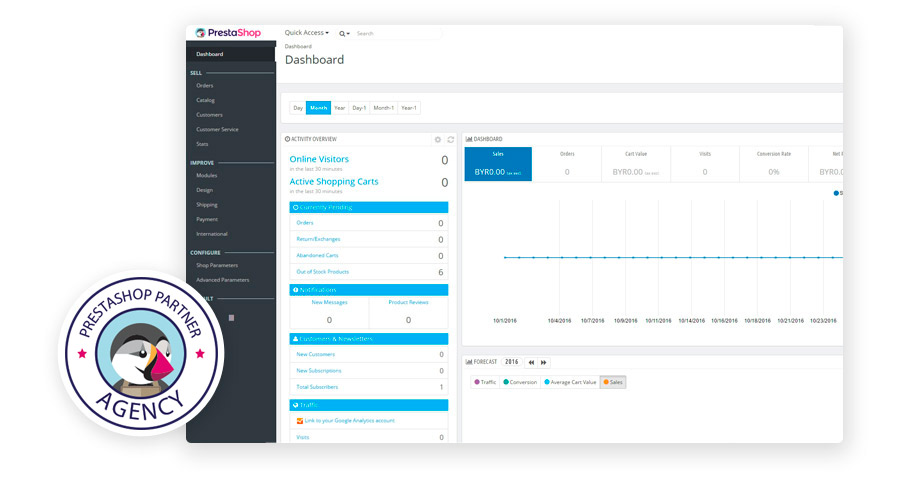Select the Month date range
This screenshot has width=899, height=477.
click(318, 108)
